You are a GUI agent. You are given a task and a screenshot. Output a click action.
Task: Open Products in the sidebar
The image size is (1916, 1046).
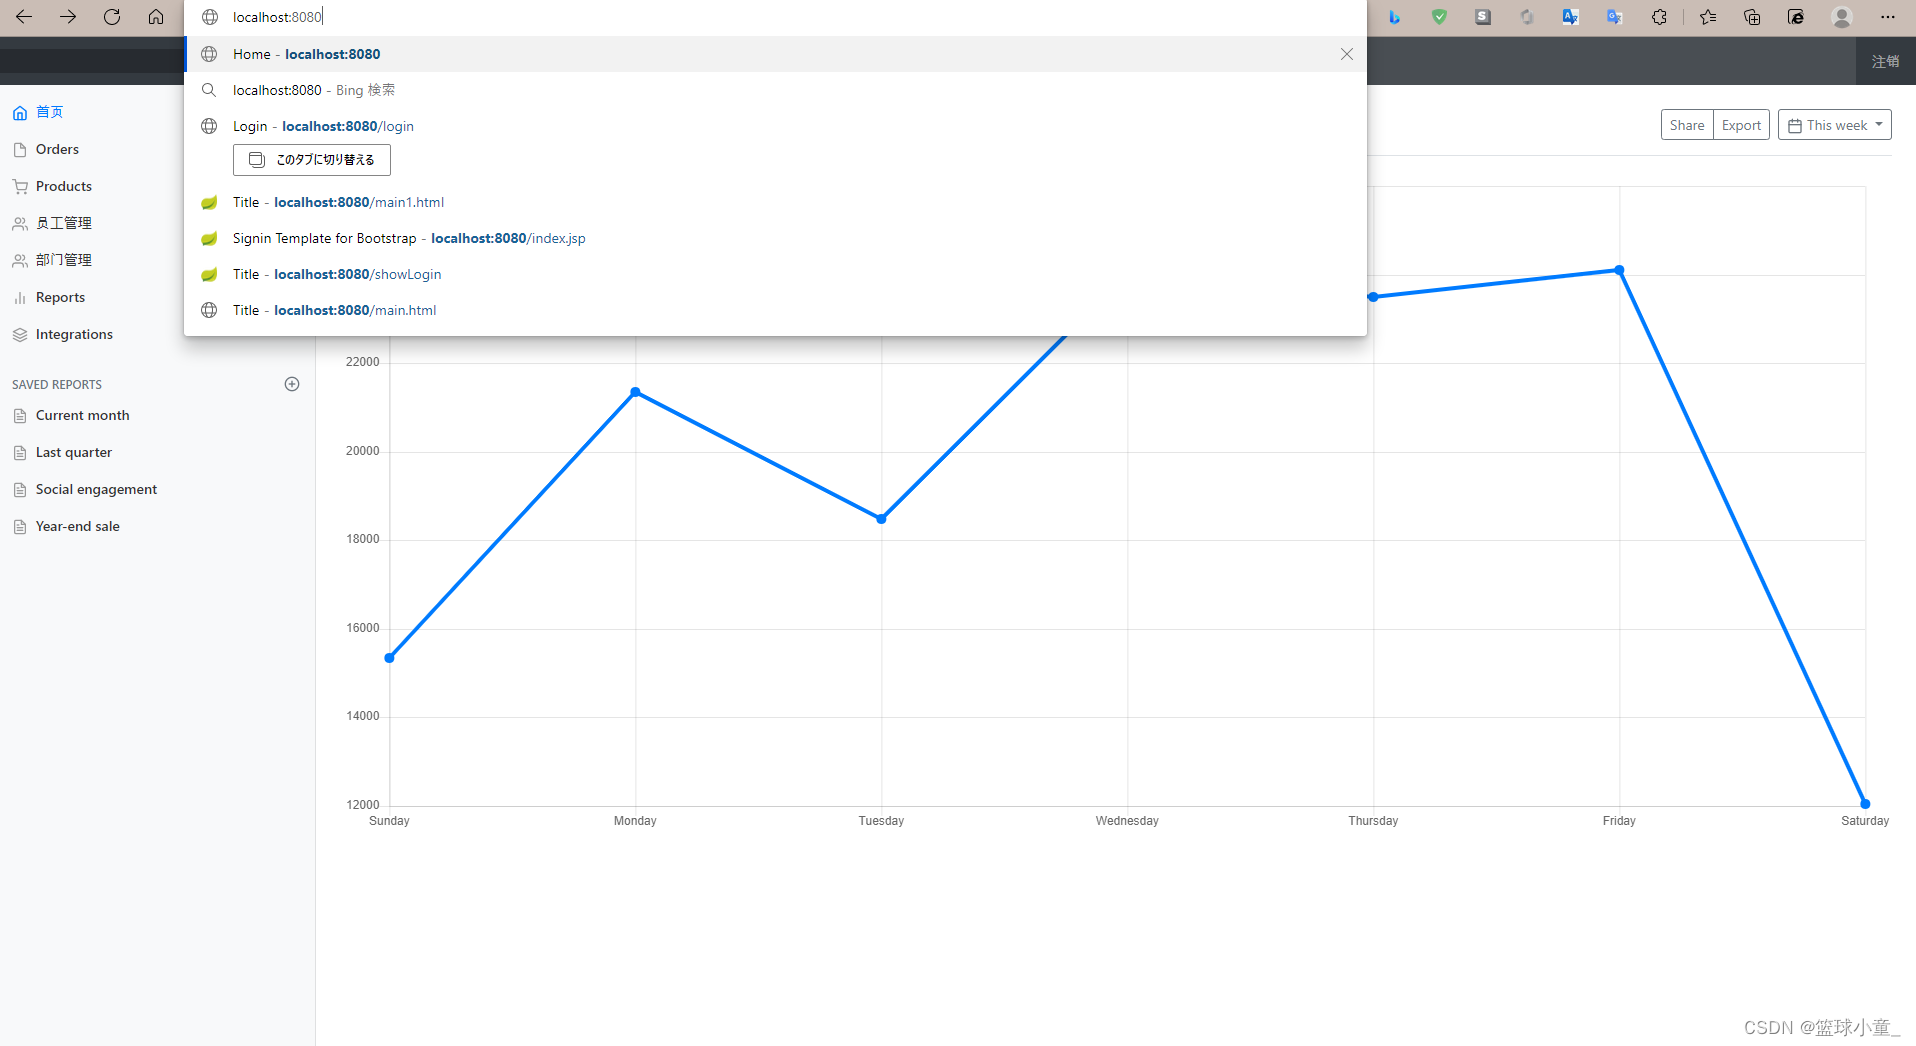[64, 186]
